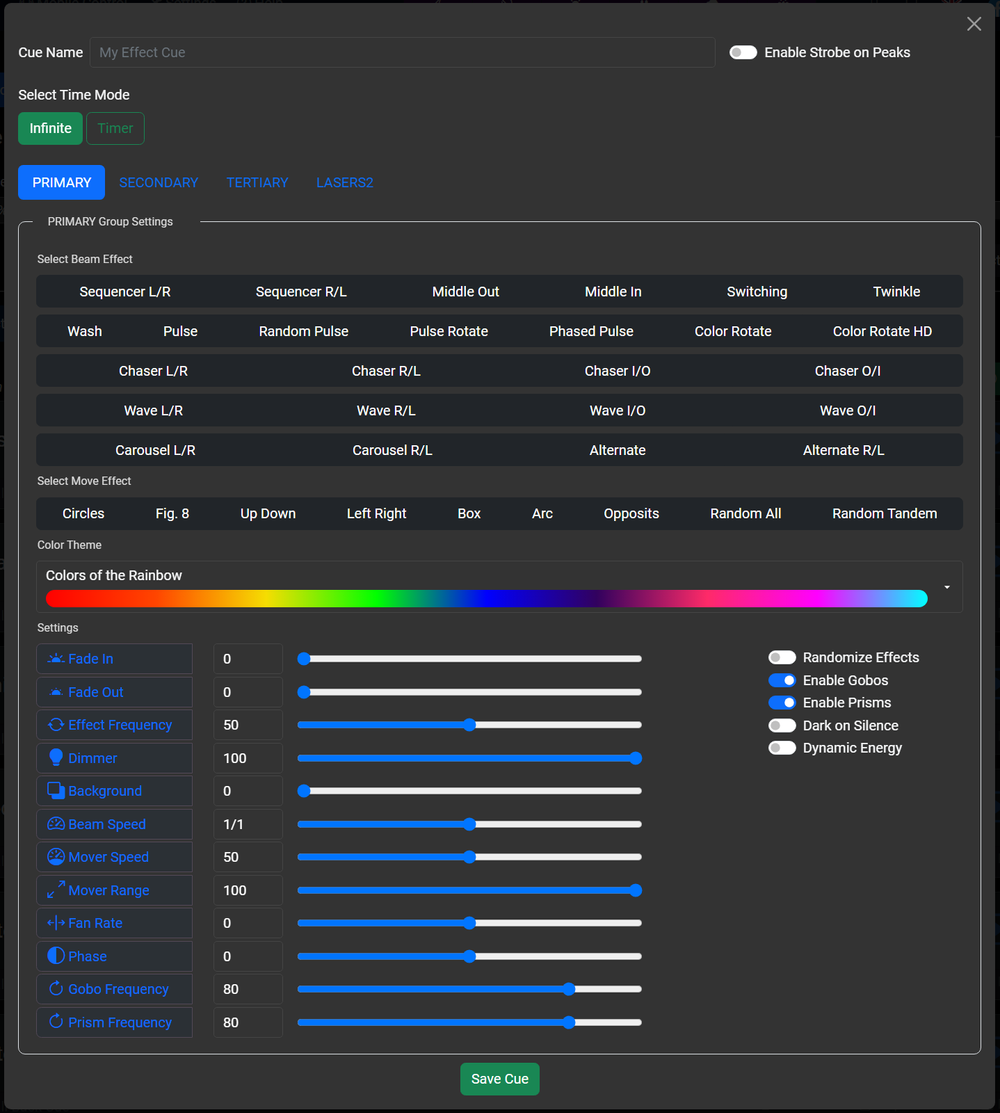Turn on Enable Strobe on Peaks

click(743, 52)
